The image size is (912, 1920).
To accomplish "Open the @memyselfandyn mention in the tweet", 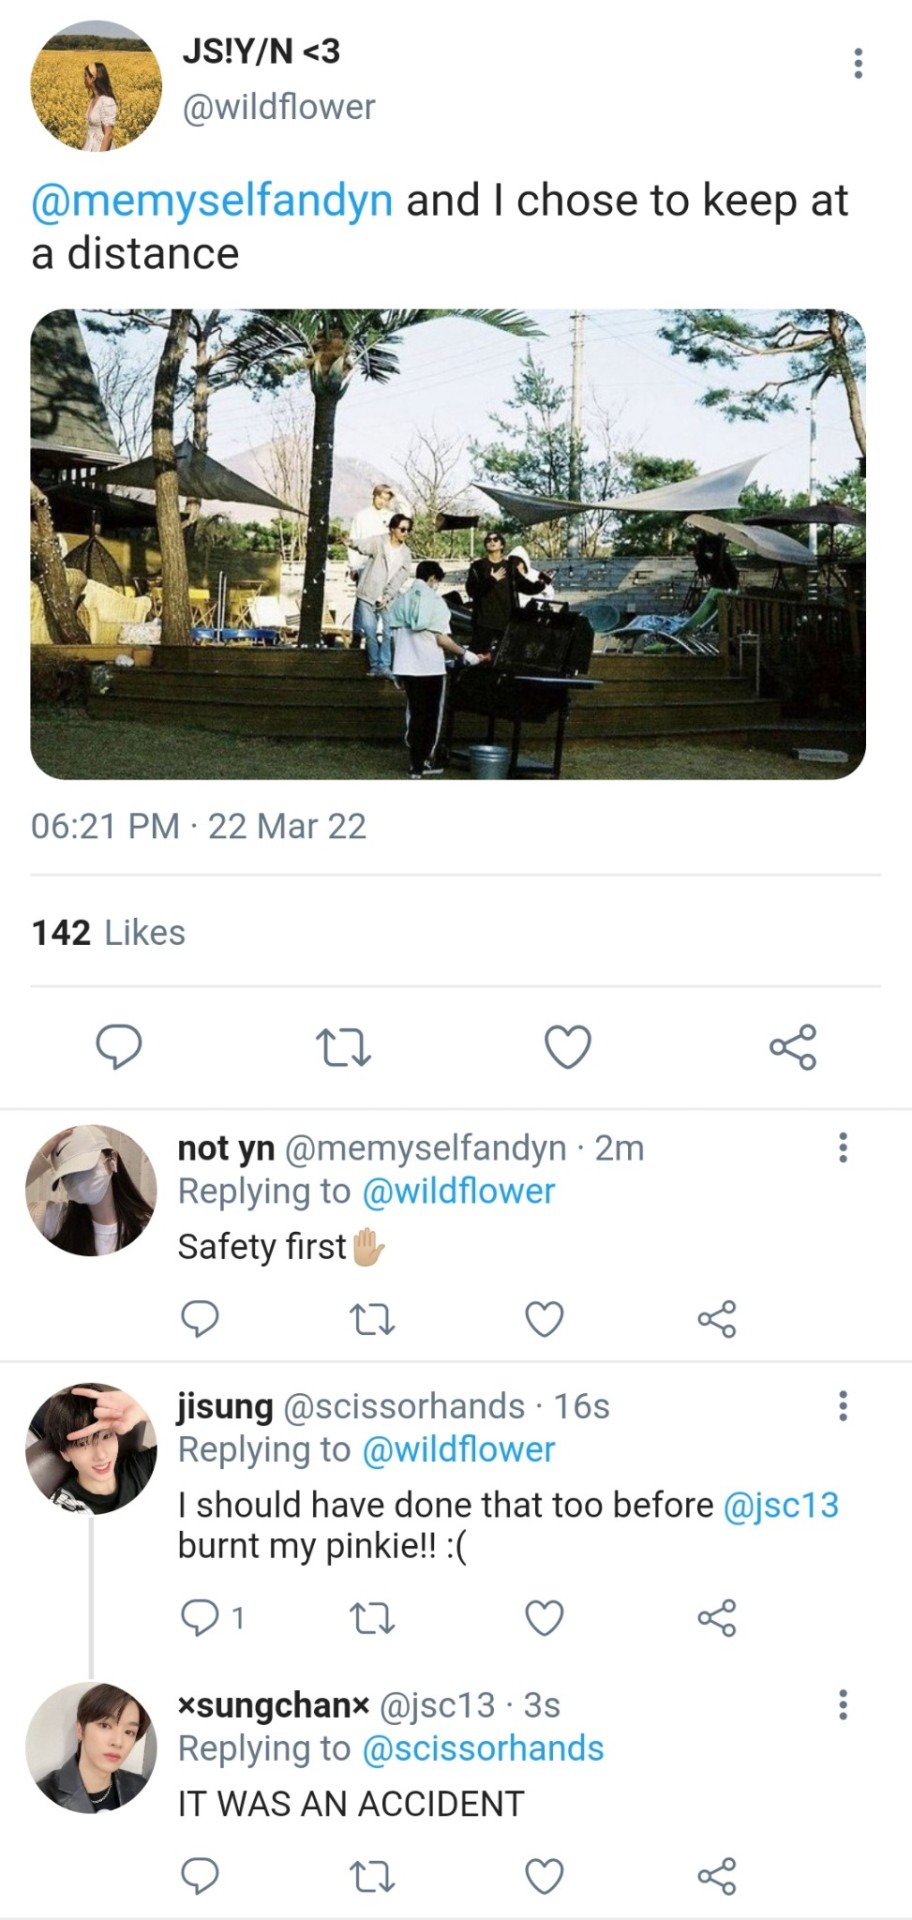I will click(212, 201).
